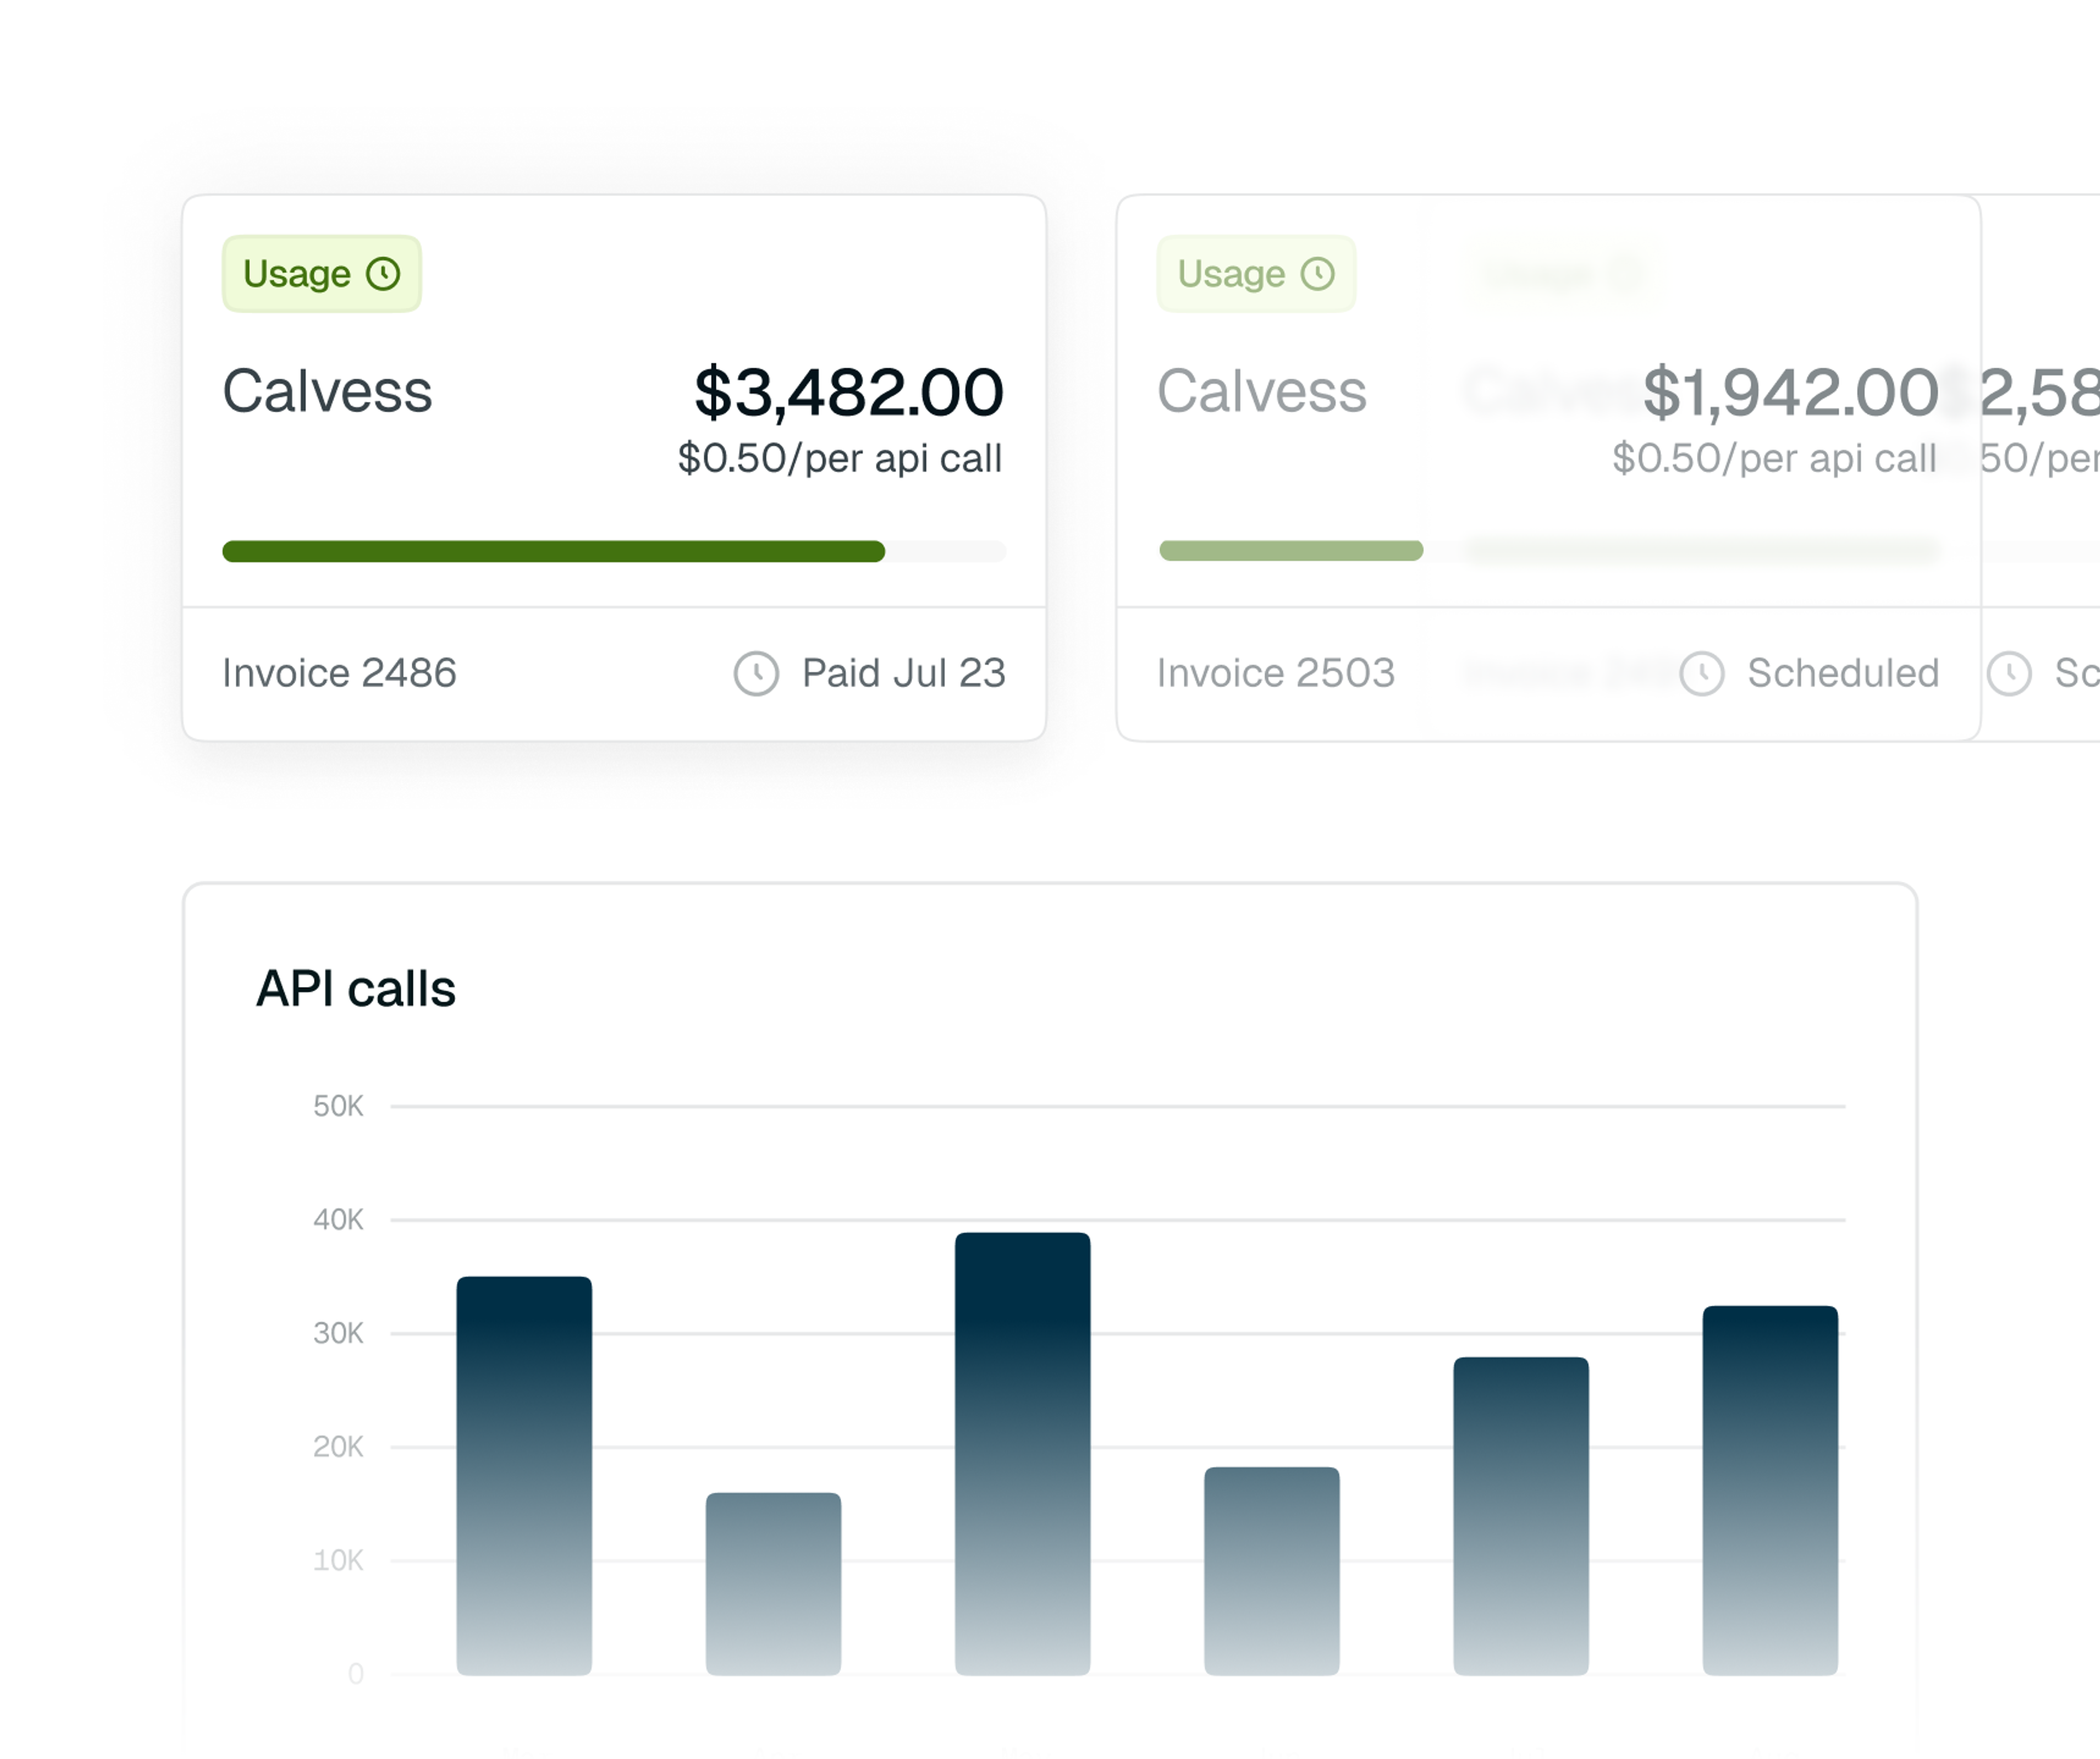The height and width of the screenshot is (1759, 2100).
Task: Click the Paid Jul 23 status text
Action: click(903, 673)
